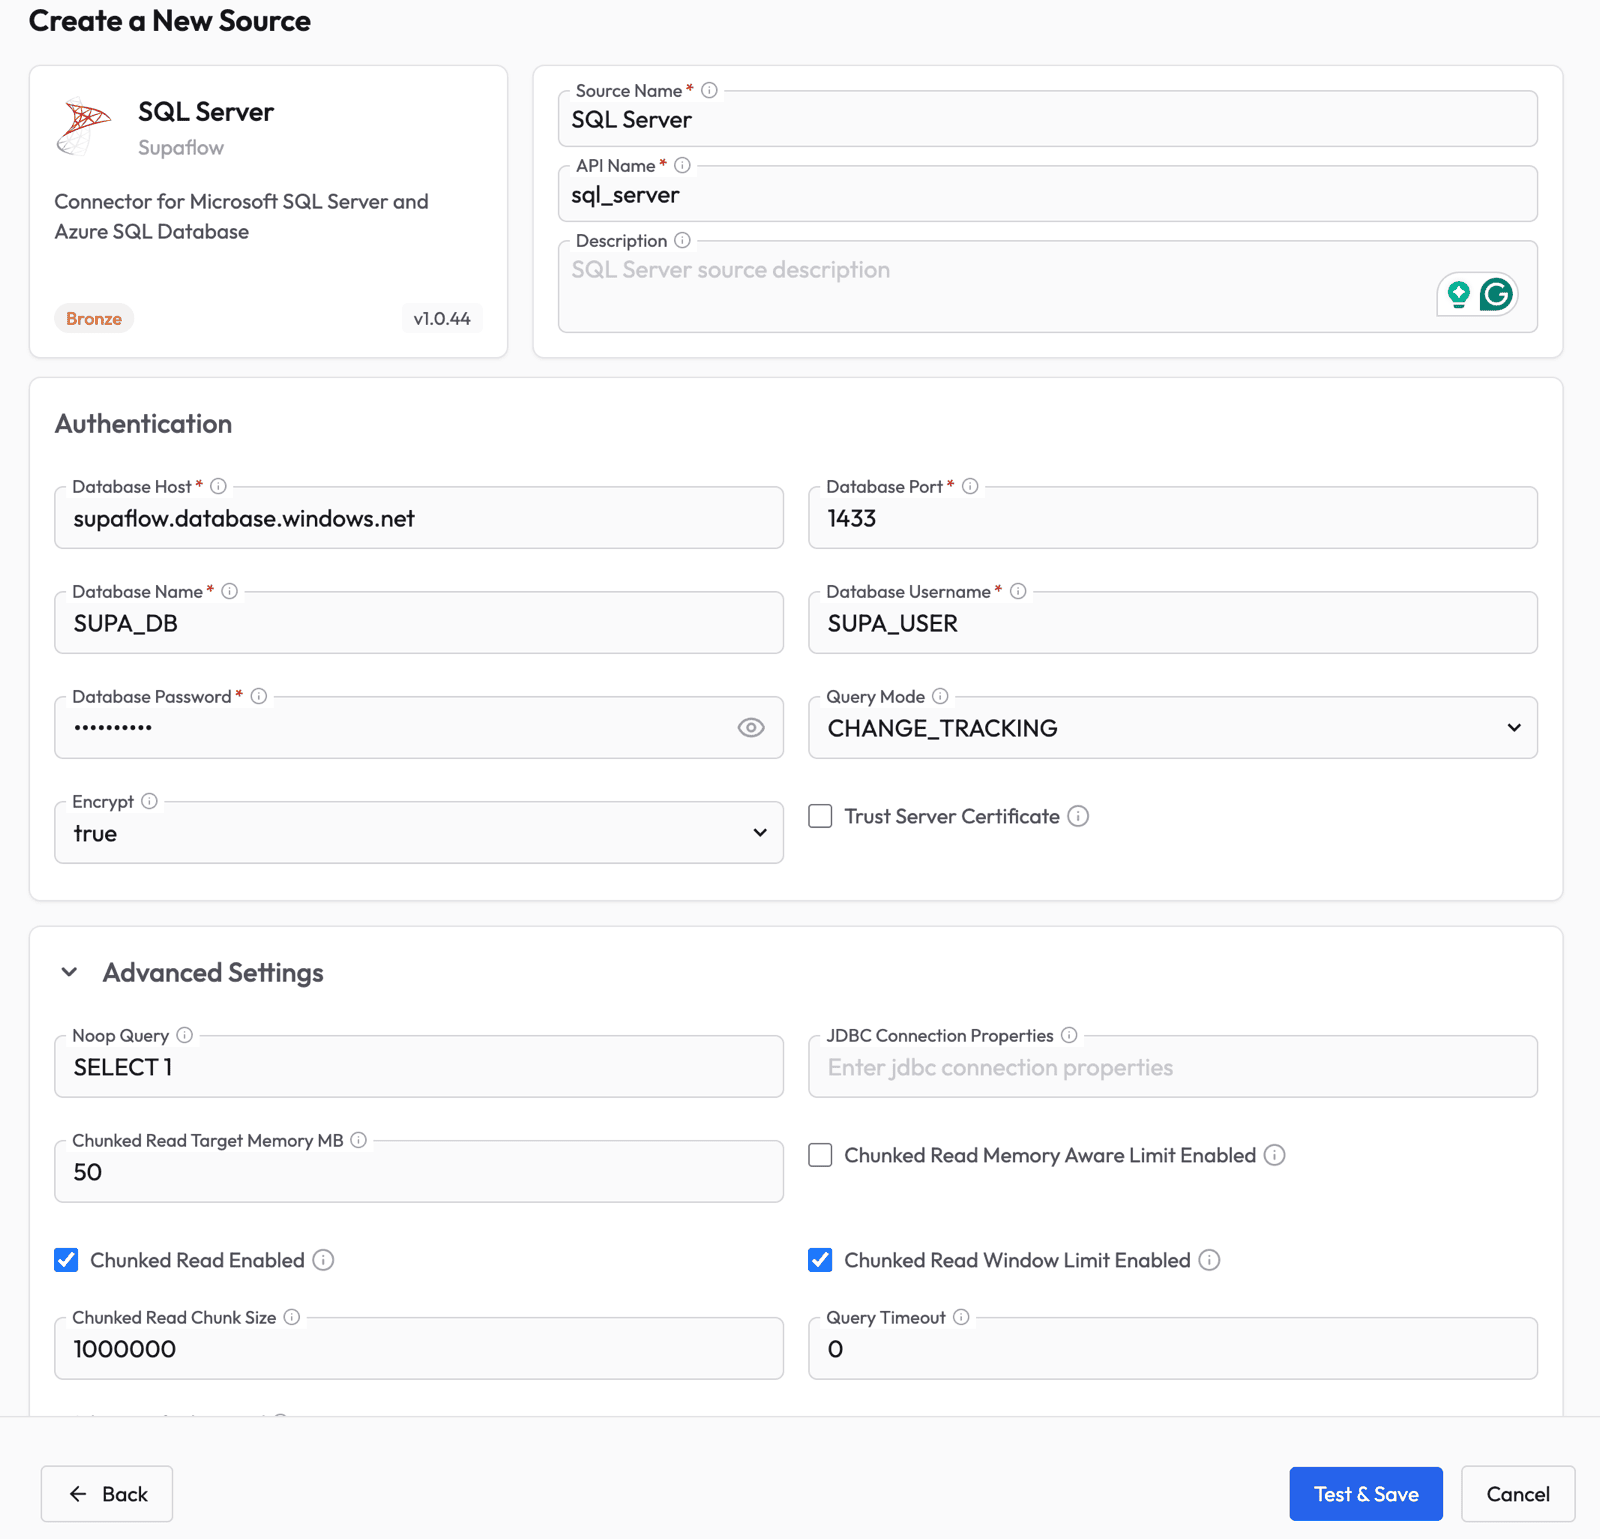
Task: Click the Query Timeout info icon
Action: 959,1317
